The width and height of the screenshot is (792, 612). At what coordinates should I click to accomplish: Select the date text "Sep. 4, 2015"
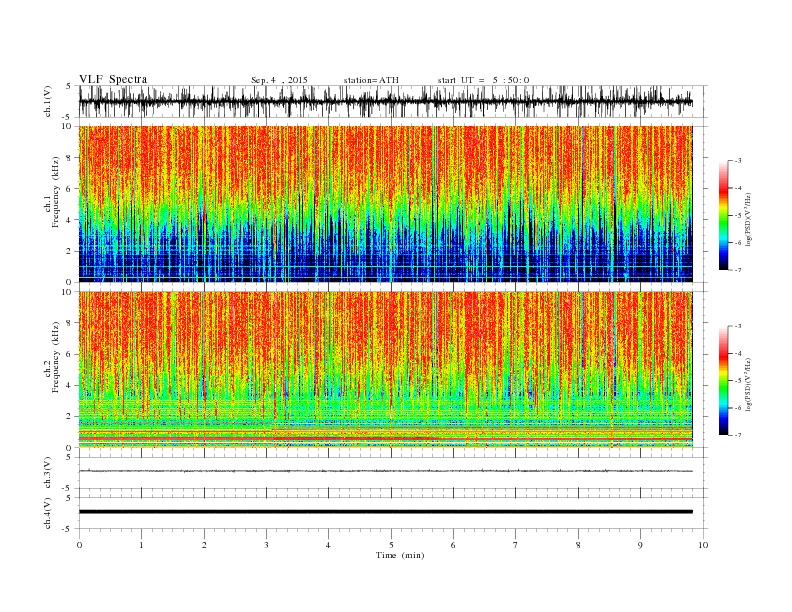(279, 80)
